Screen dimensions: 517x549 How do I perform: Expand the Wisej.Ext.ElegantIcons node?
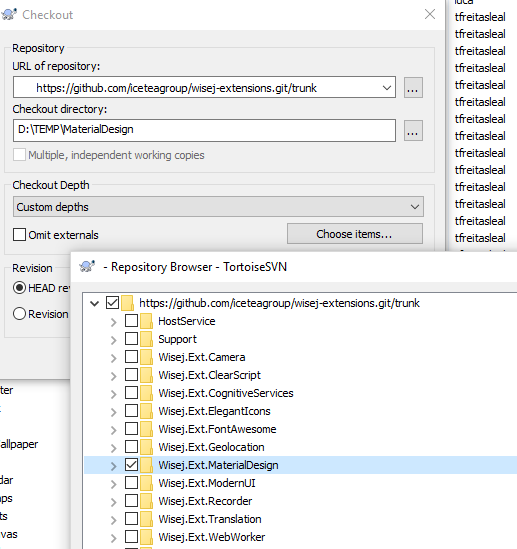point(113,412)
